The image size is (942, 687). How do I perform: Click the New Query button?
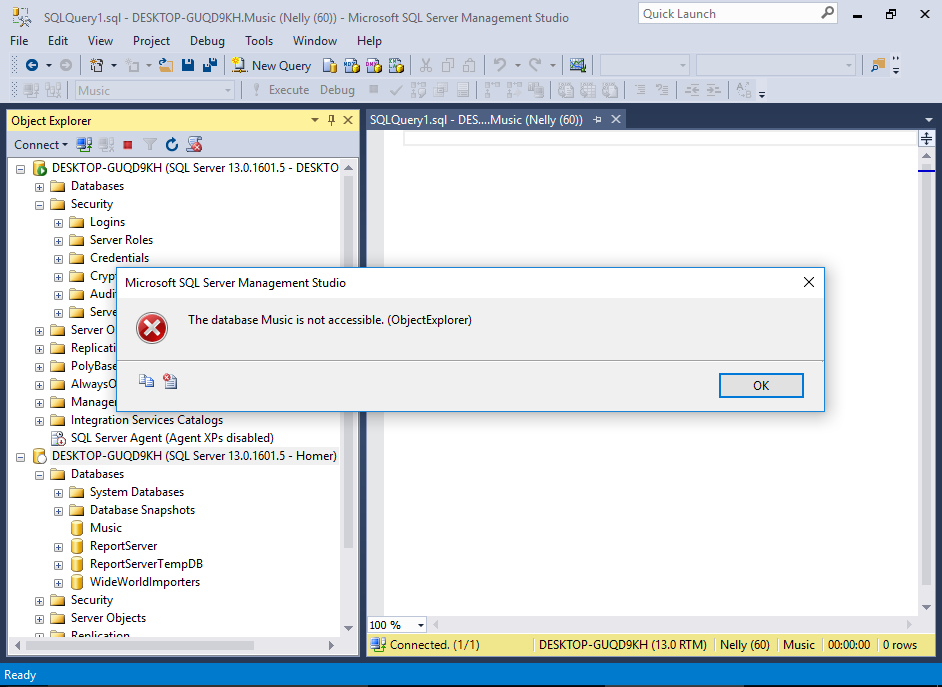(272, 65)
